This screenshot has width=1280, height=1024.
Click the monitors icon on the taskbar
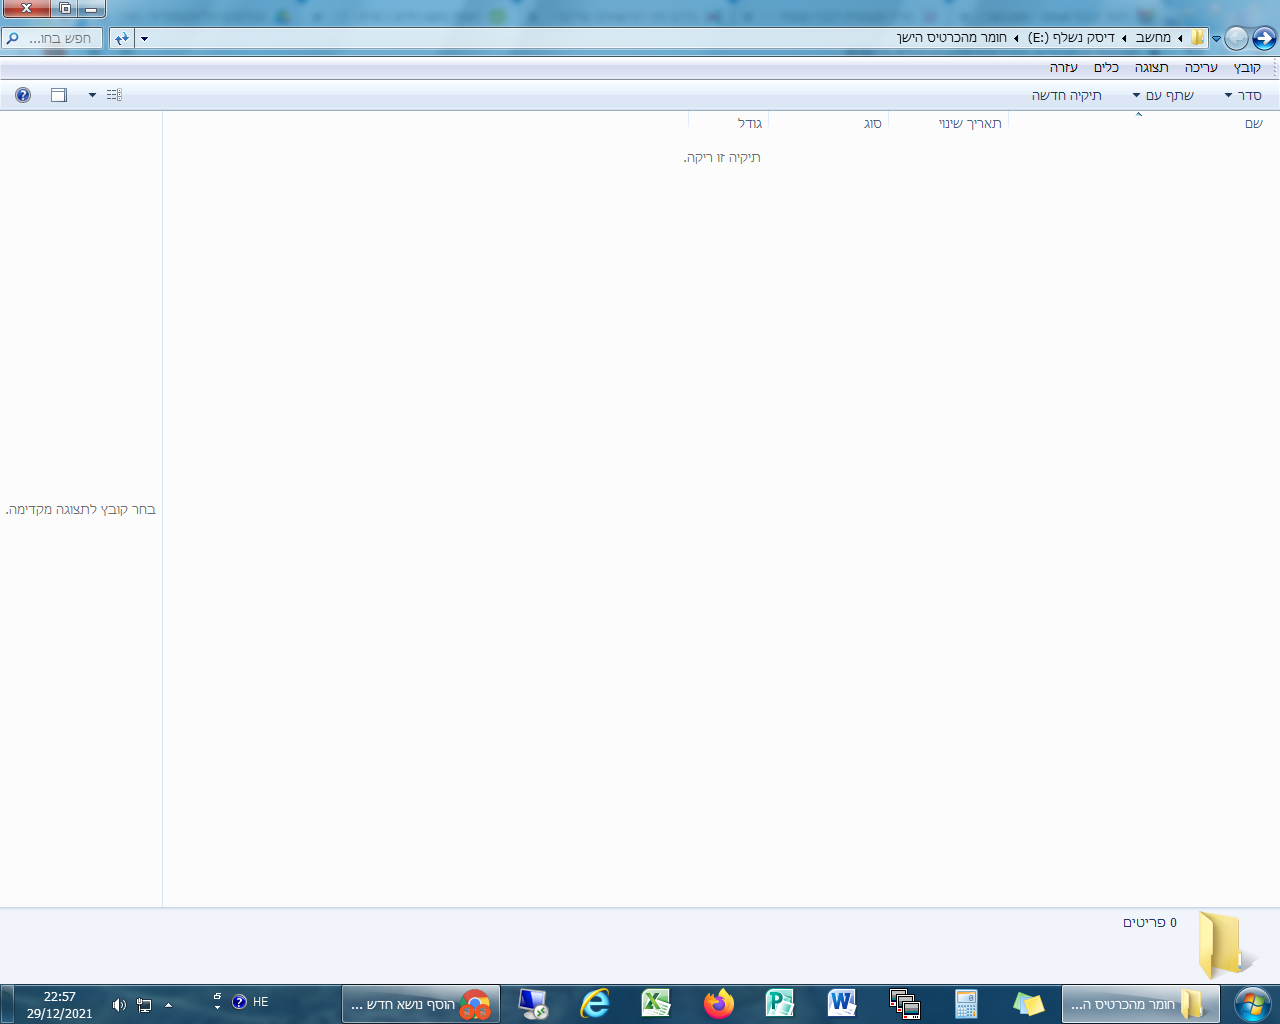904,1004
